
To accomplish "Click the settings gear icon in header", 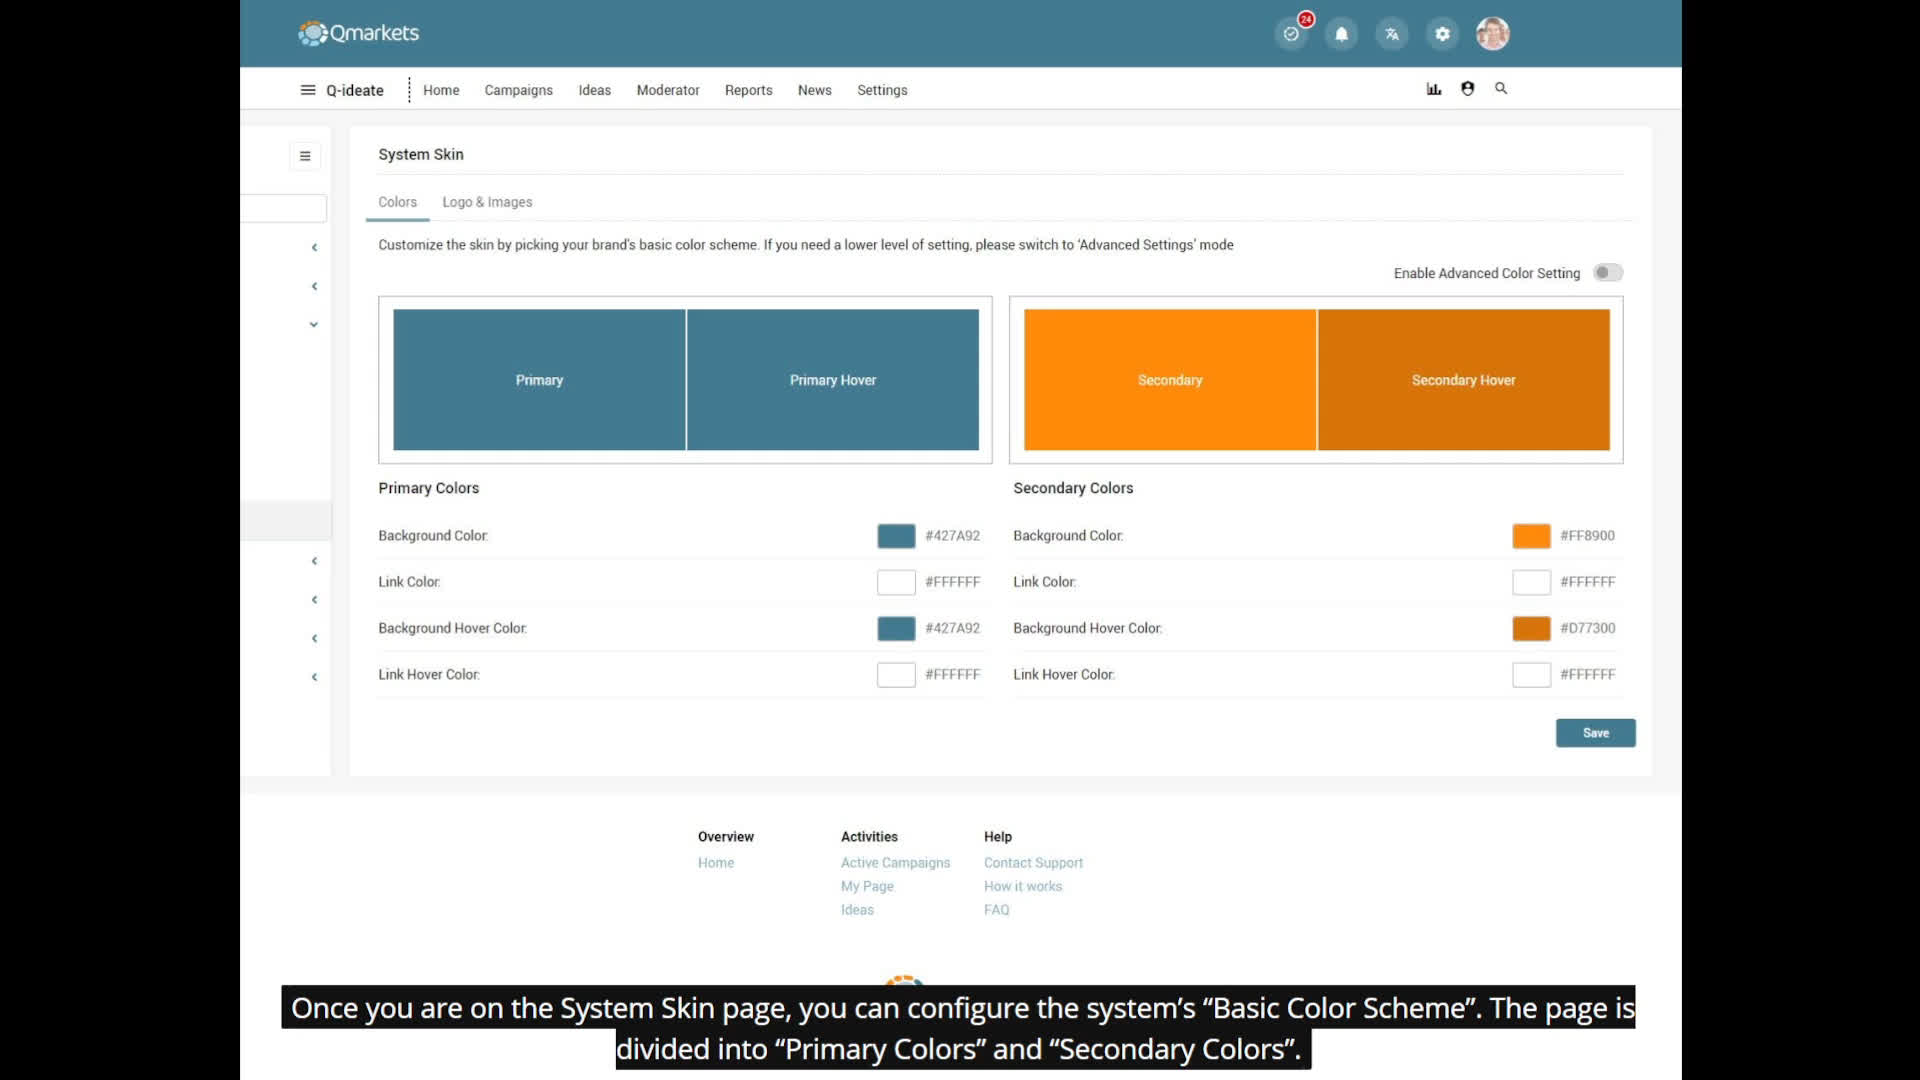I will 1442,34.
